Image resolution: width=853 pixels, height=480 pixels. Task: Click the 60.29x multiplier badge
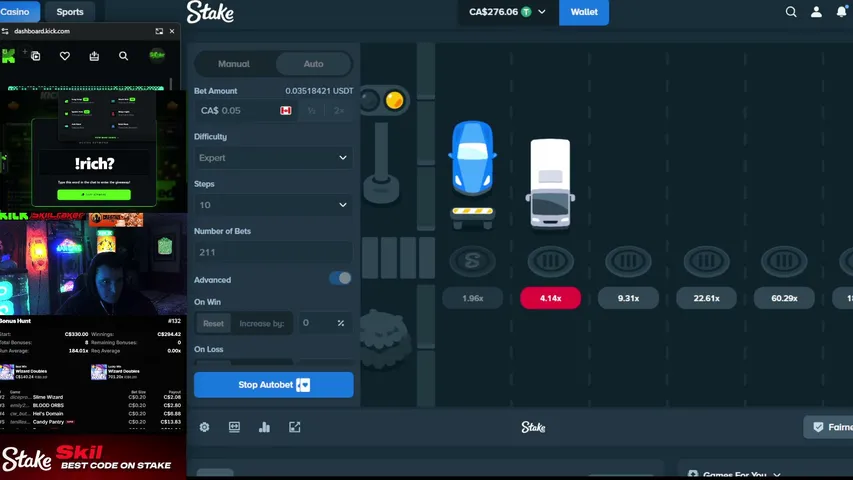(784, 298)
